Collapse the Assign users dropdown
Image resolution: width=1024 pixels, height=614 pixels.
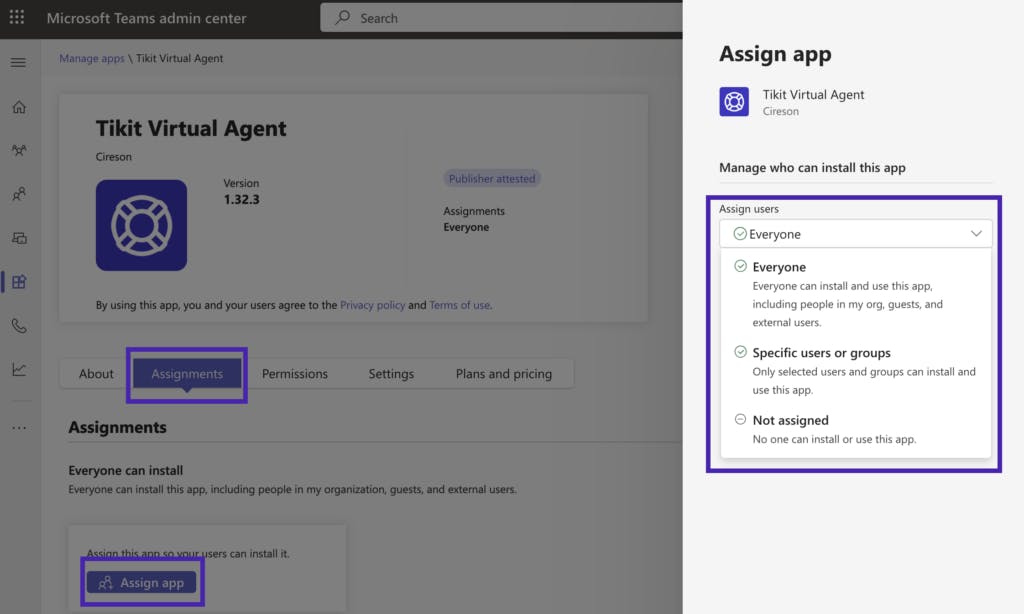coord(976,234)
